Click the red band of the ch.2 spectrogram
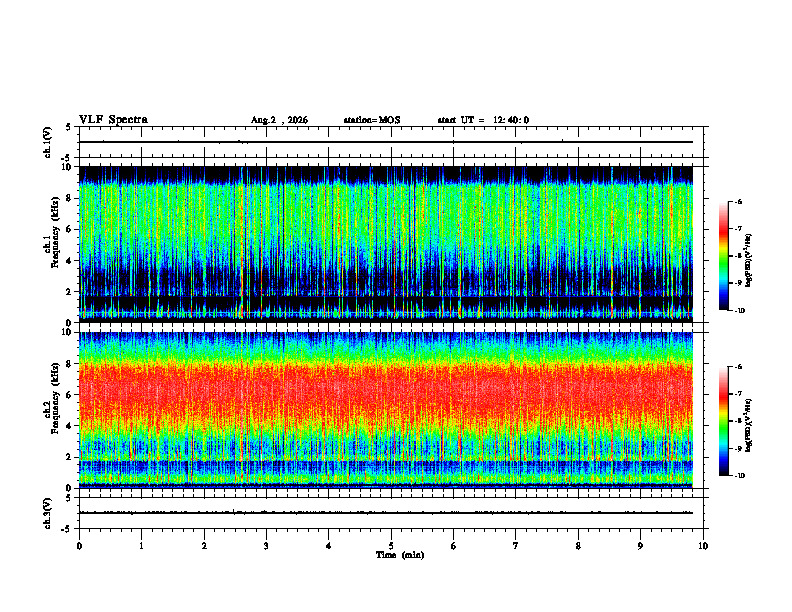This screenshot has width=792, height=612. (x=386, y=389)
